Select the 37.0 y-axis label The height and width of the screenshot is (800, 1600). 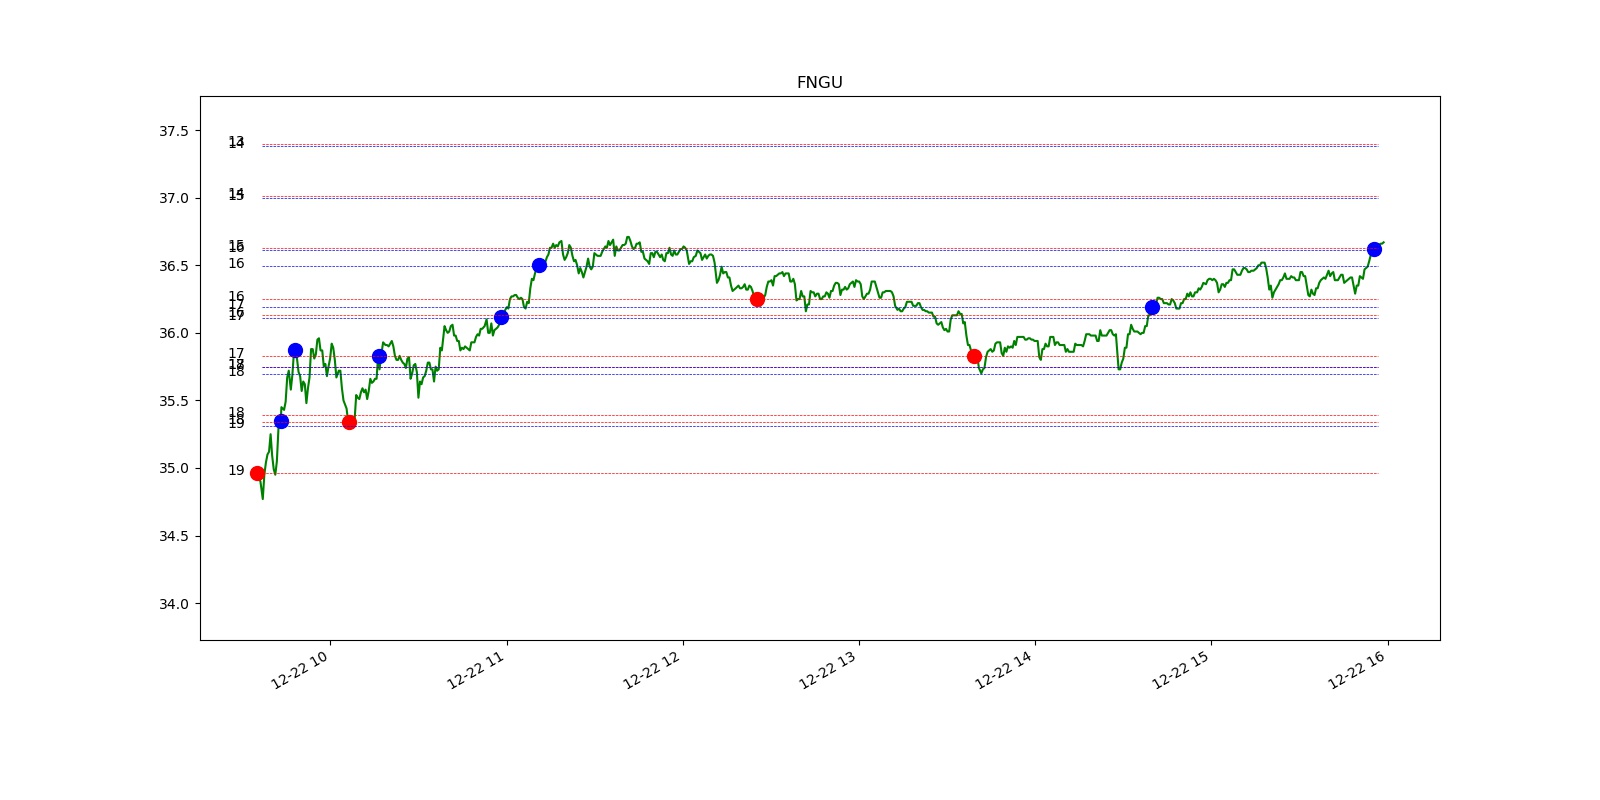point(173,198)
